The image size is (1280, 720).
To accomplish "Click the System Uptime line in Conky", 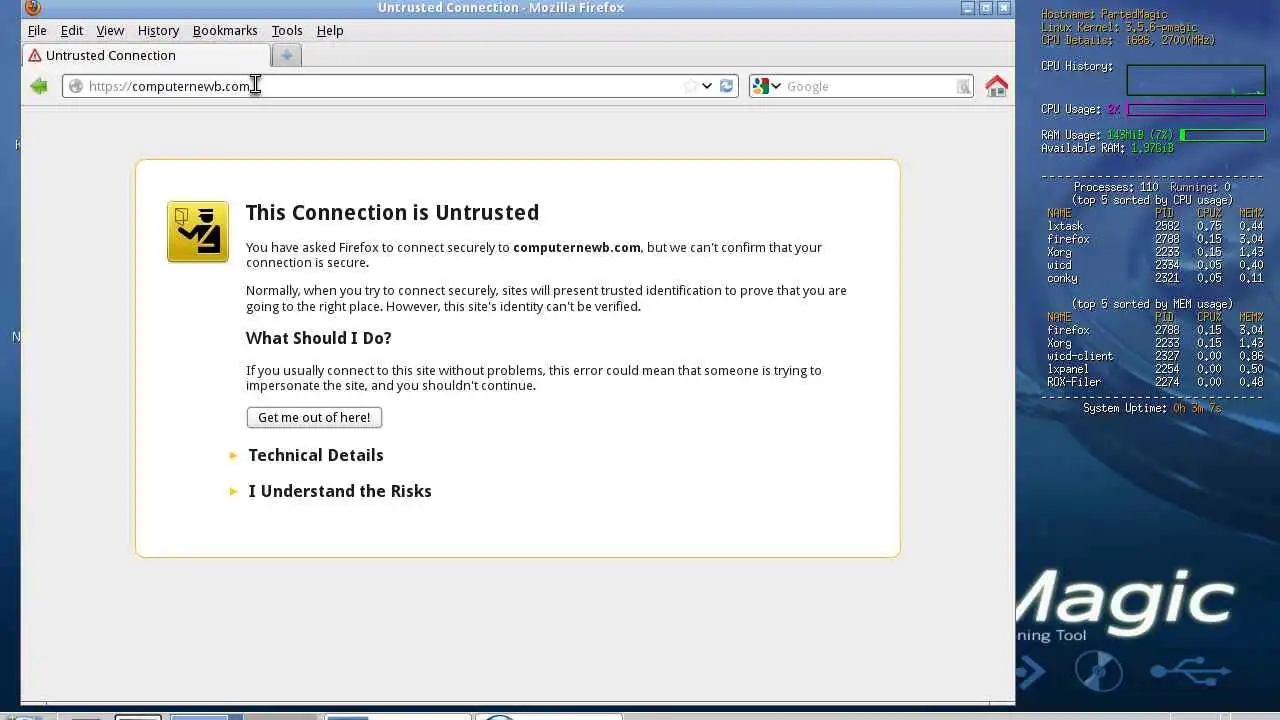I will (x=1152, y=408).
